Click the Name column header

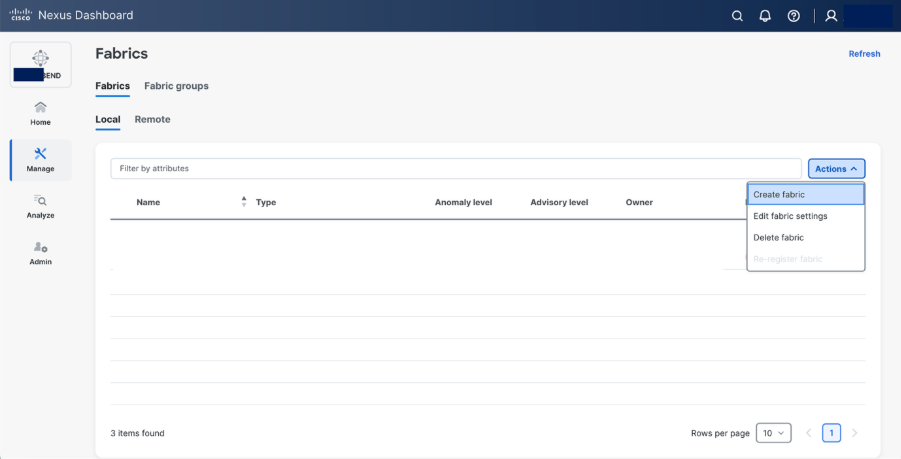click(148, 202)
